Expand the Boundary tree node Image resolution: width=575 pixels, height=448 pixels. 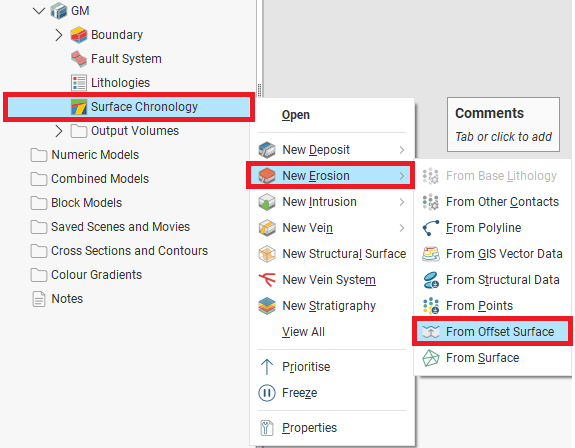(59, 35)
